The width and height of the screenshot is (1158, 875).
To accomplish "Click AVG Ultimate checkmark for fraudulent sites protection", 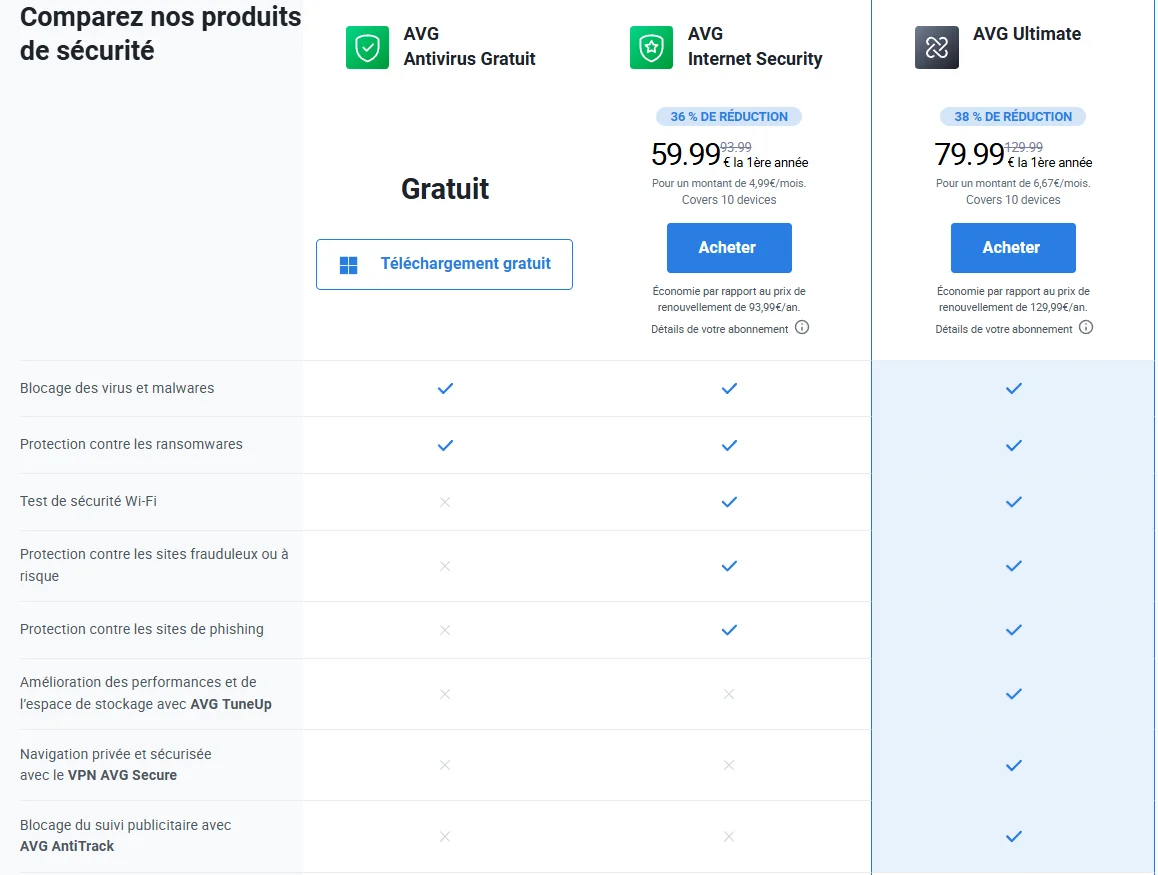I will pos(1013,566).
